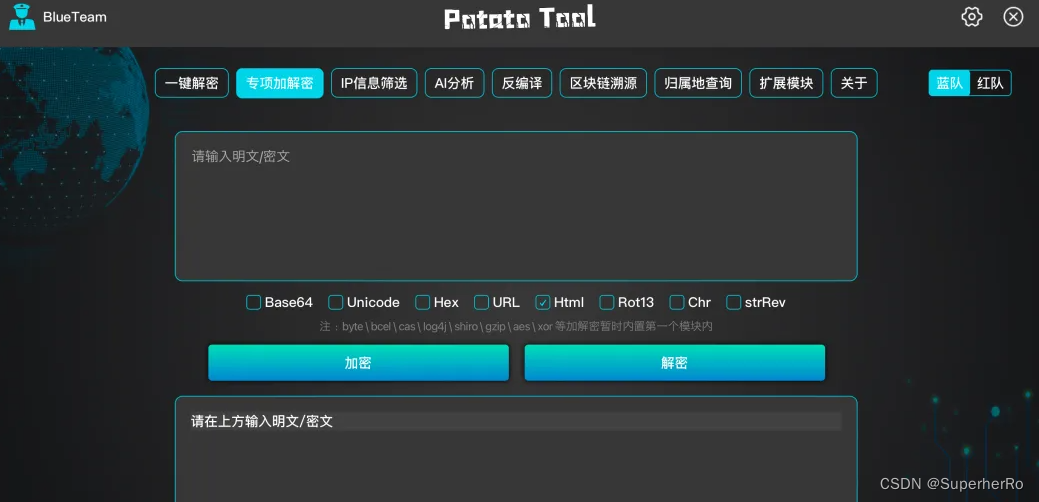The width and height of the screenshot is (1039, 502).
Task: Open the AI分析 tab
Action: 454,83
